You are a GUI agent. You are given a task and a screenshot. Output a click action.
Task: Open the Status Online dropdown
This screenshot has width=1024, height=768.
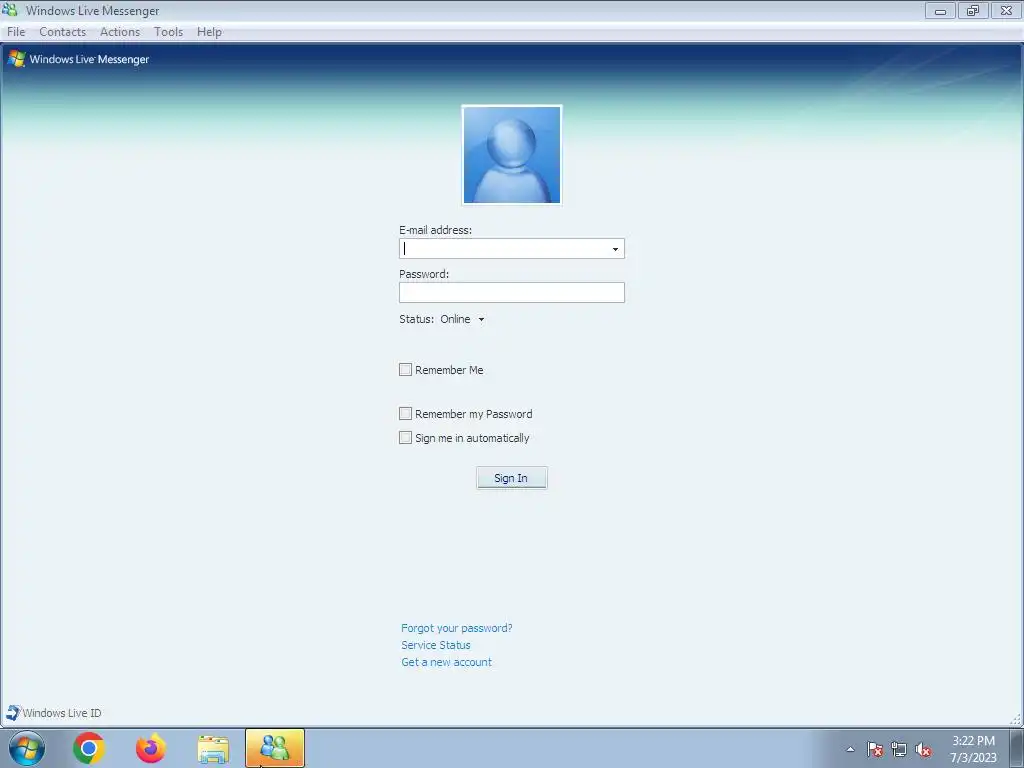(462, 319)
